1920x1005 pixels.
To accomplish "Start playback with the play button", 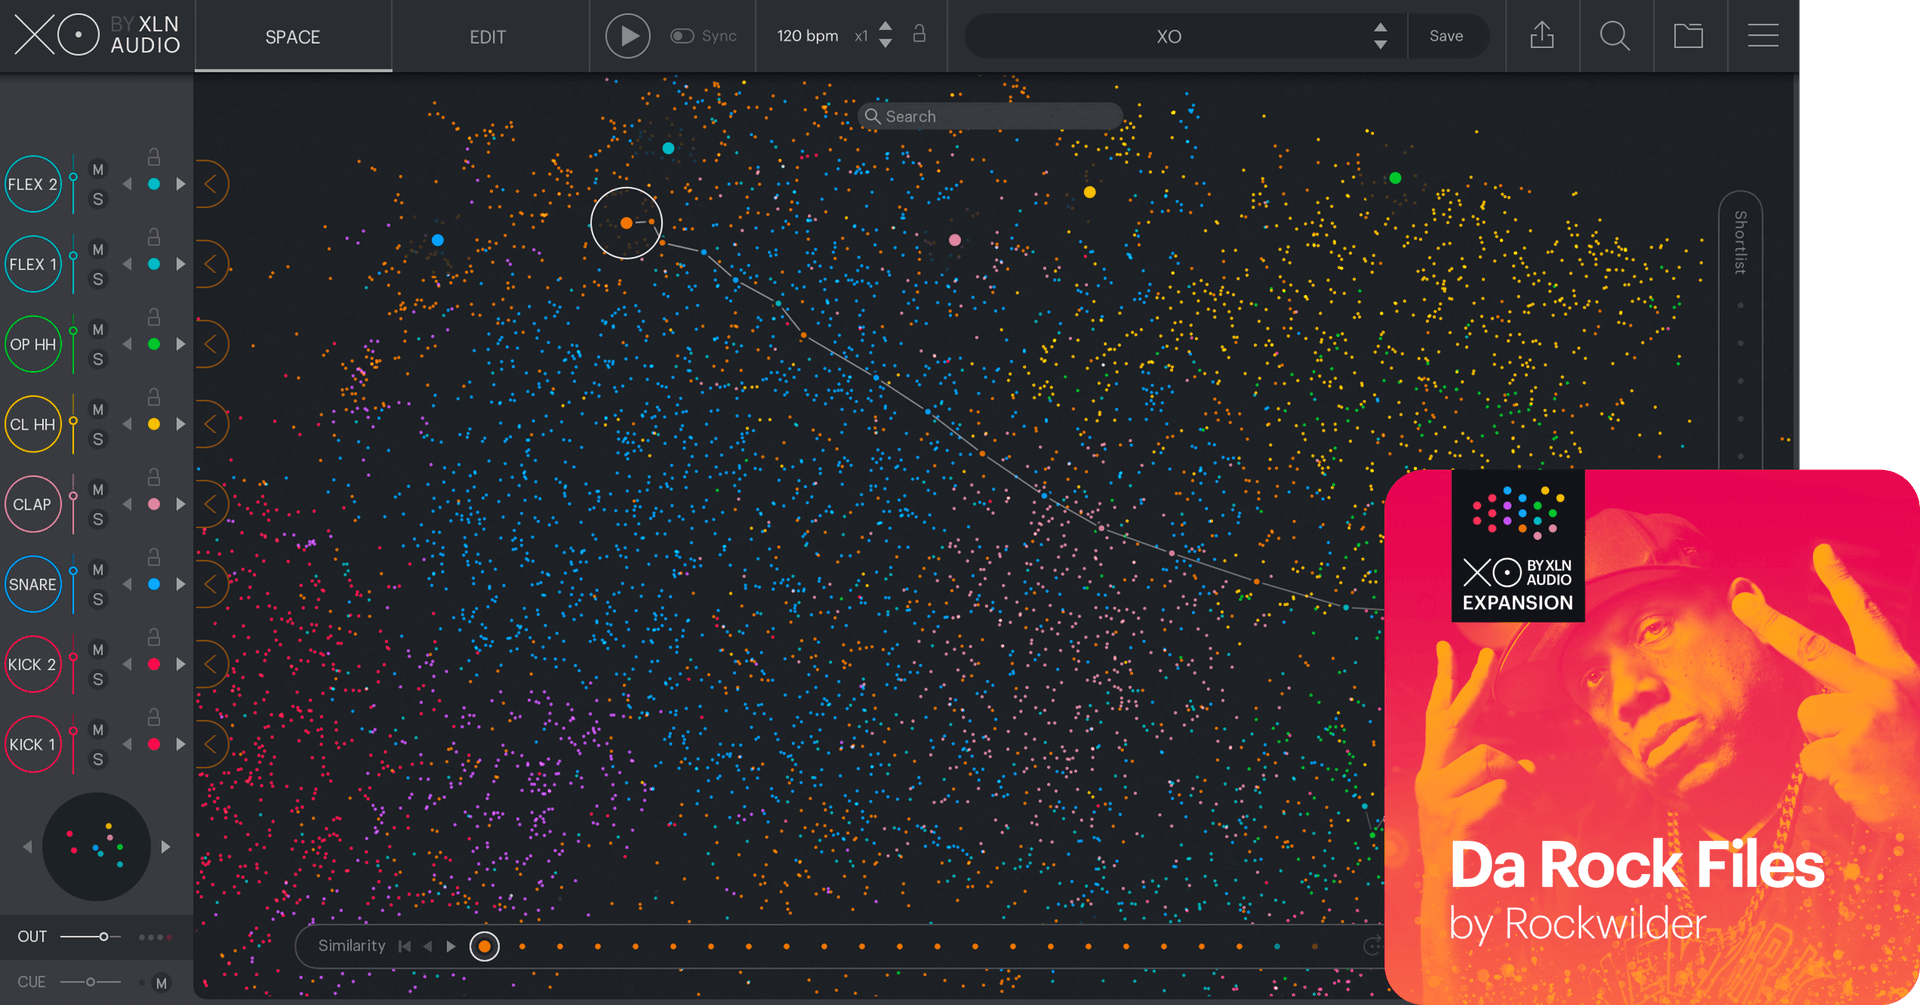I will coord(628,36).
